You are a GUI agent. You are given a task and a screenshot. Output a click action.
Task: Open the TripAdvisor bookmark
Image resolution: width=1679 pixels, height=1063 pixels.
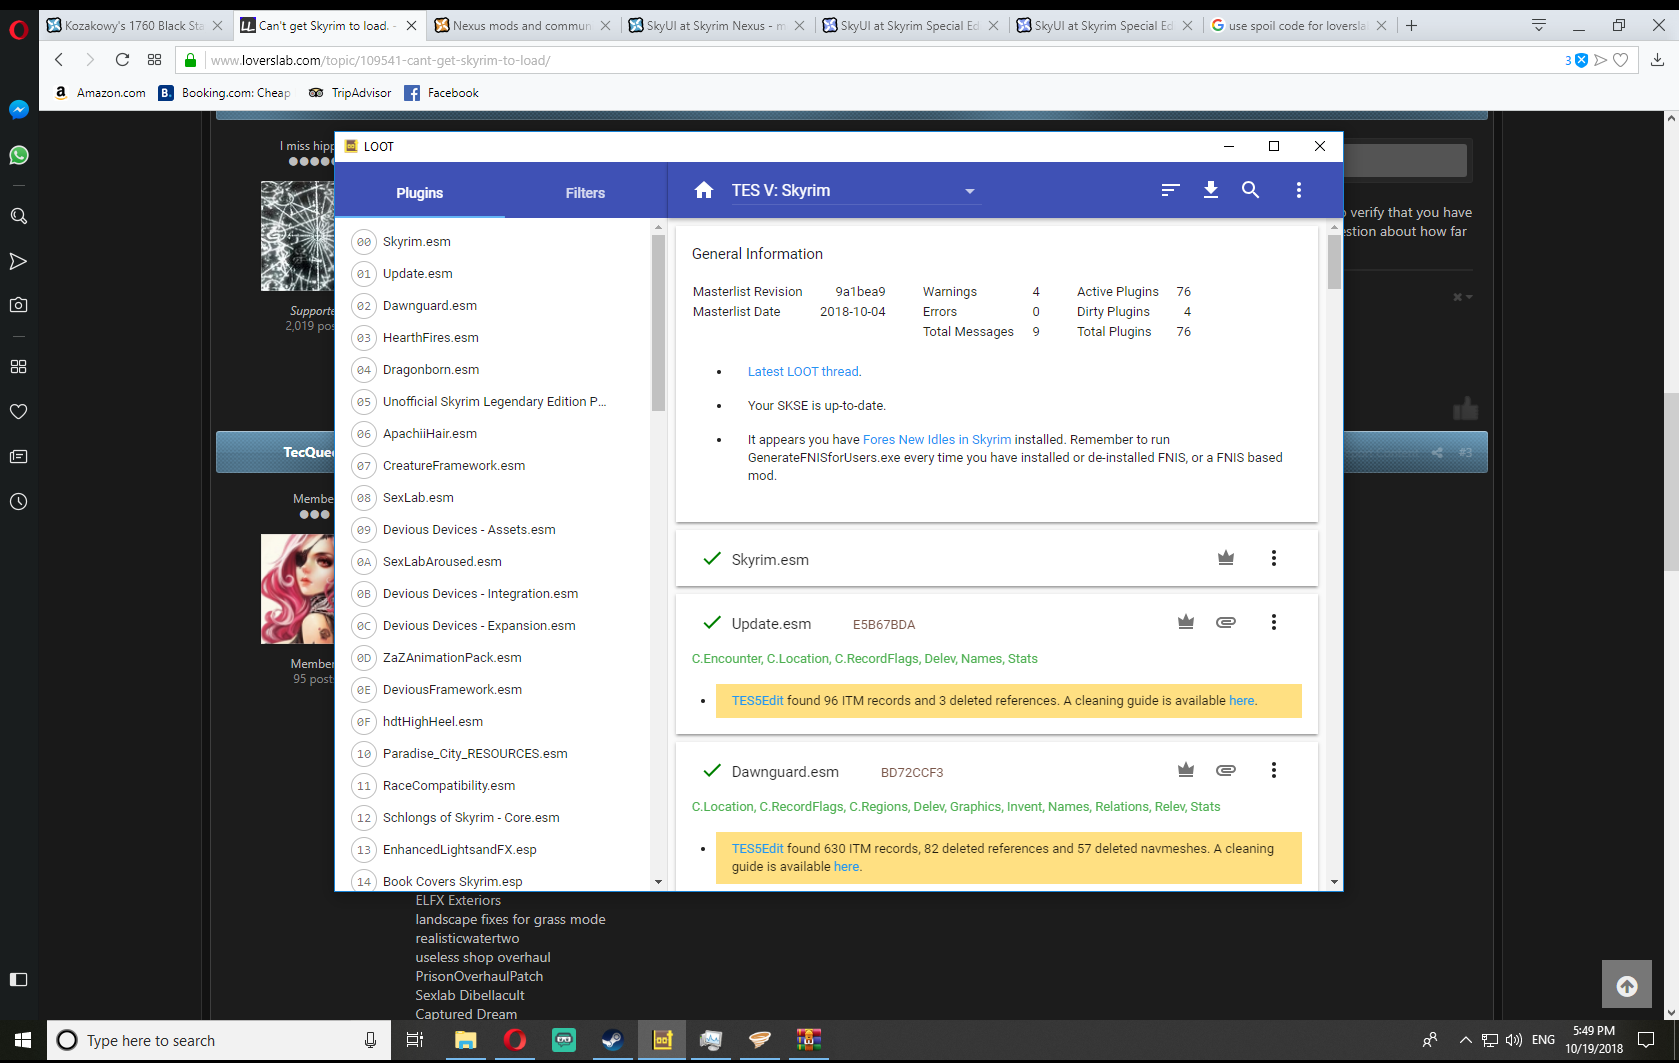click(x=350, y=93)
